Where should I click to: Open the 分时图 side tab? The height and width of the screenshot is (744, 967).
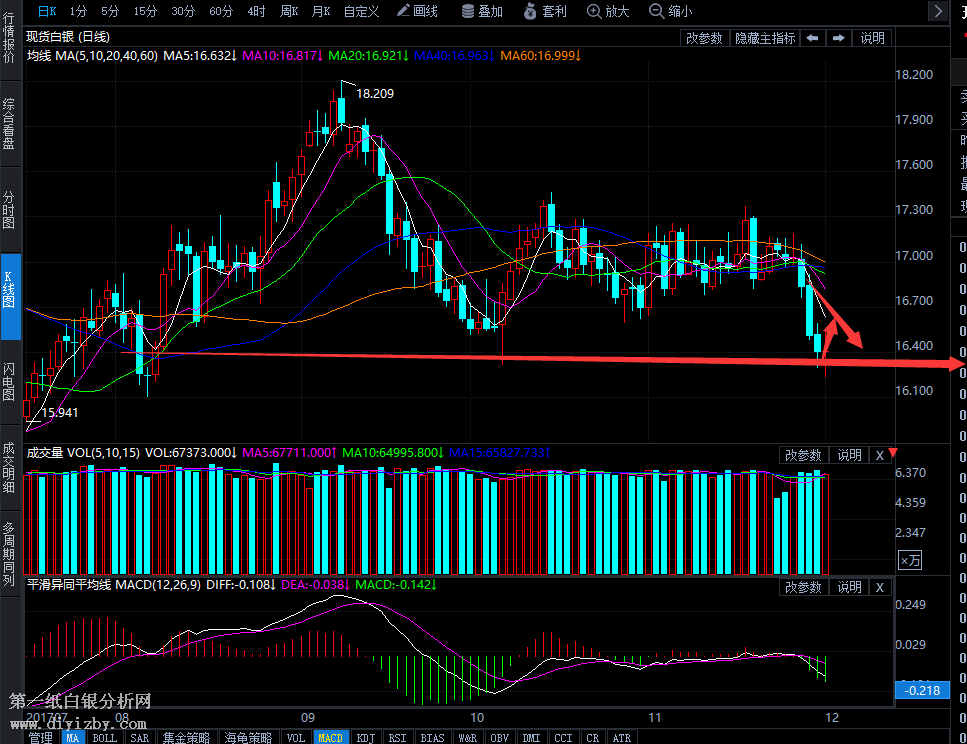pos(9,209)
